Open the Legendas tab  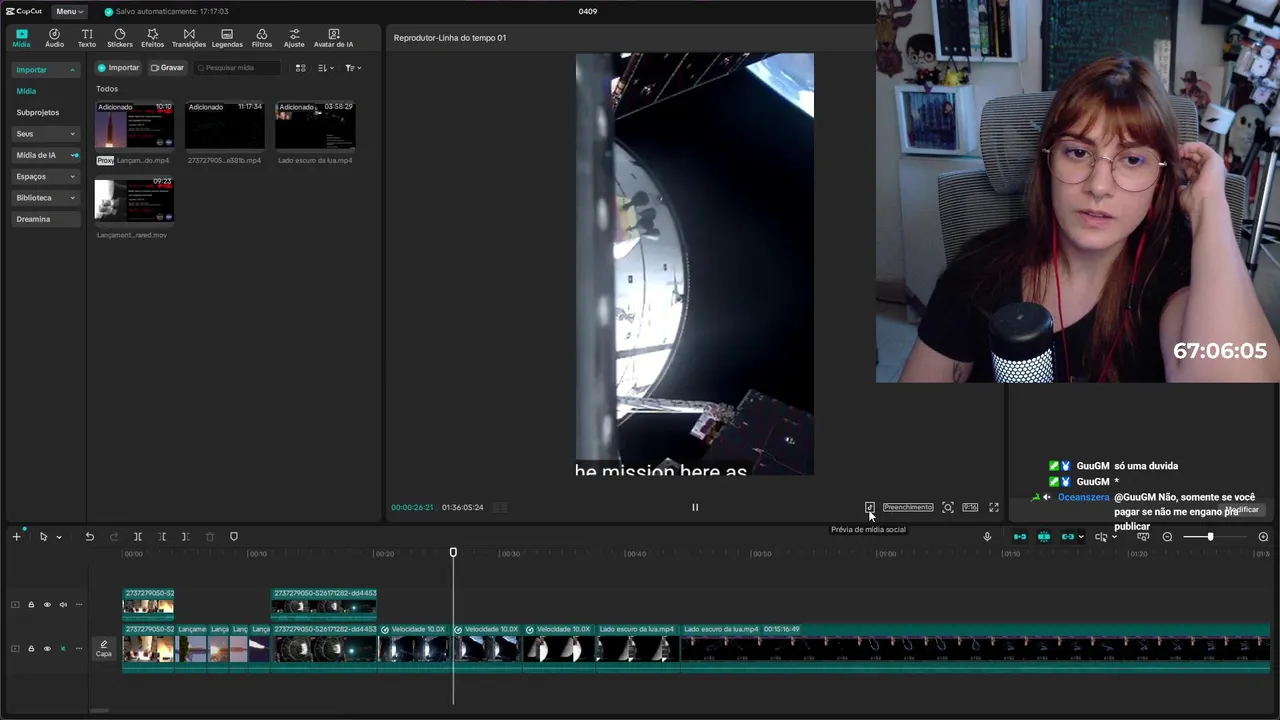pyautogui.click(x=227, y=38)
